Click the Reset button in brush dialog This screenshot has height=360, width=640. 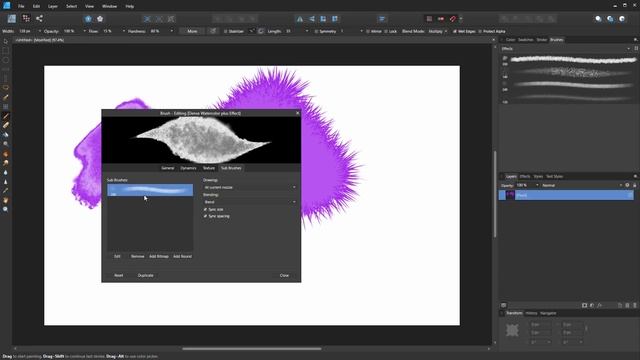[118, 276]
